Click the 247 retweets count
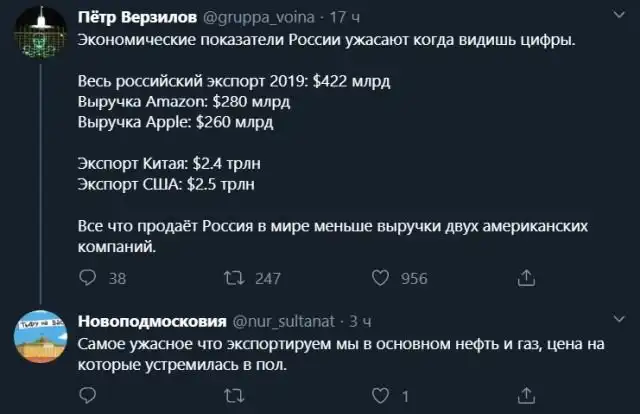The image size is (640, 414). click(x=267, y=279)
